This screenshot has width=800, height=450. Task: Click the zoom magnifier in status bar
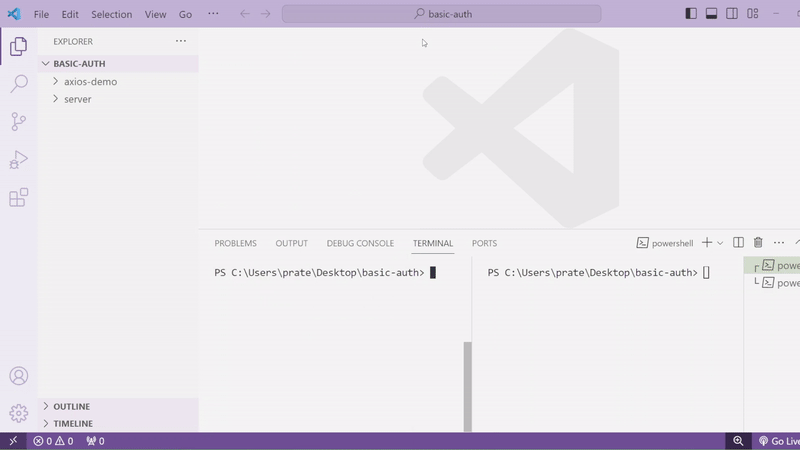click(x=738, y=441)
